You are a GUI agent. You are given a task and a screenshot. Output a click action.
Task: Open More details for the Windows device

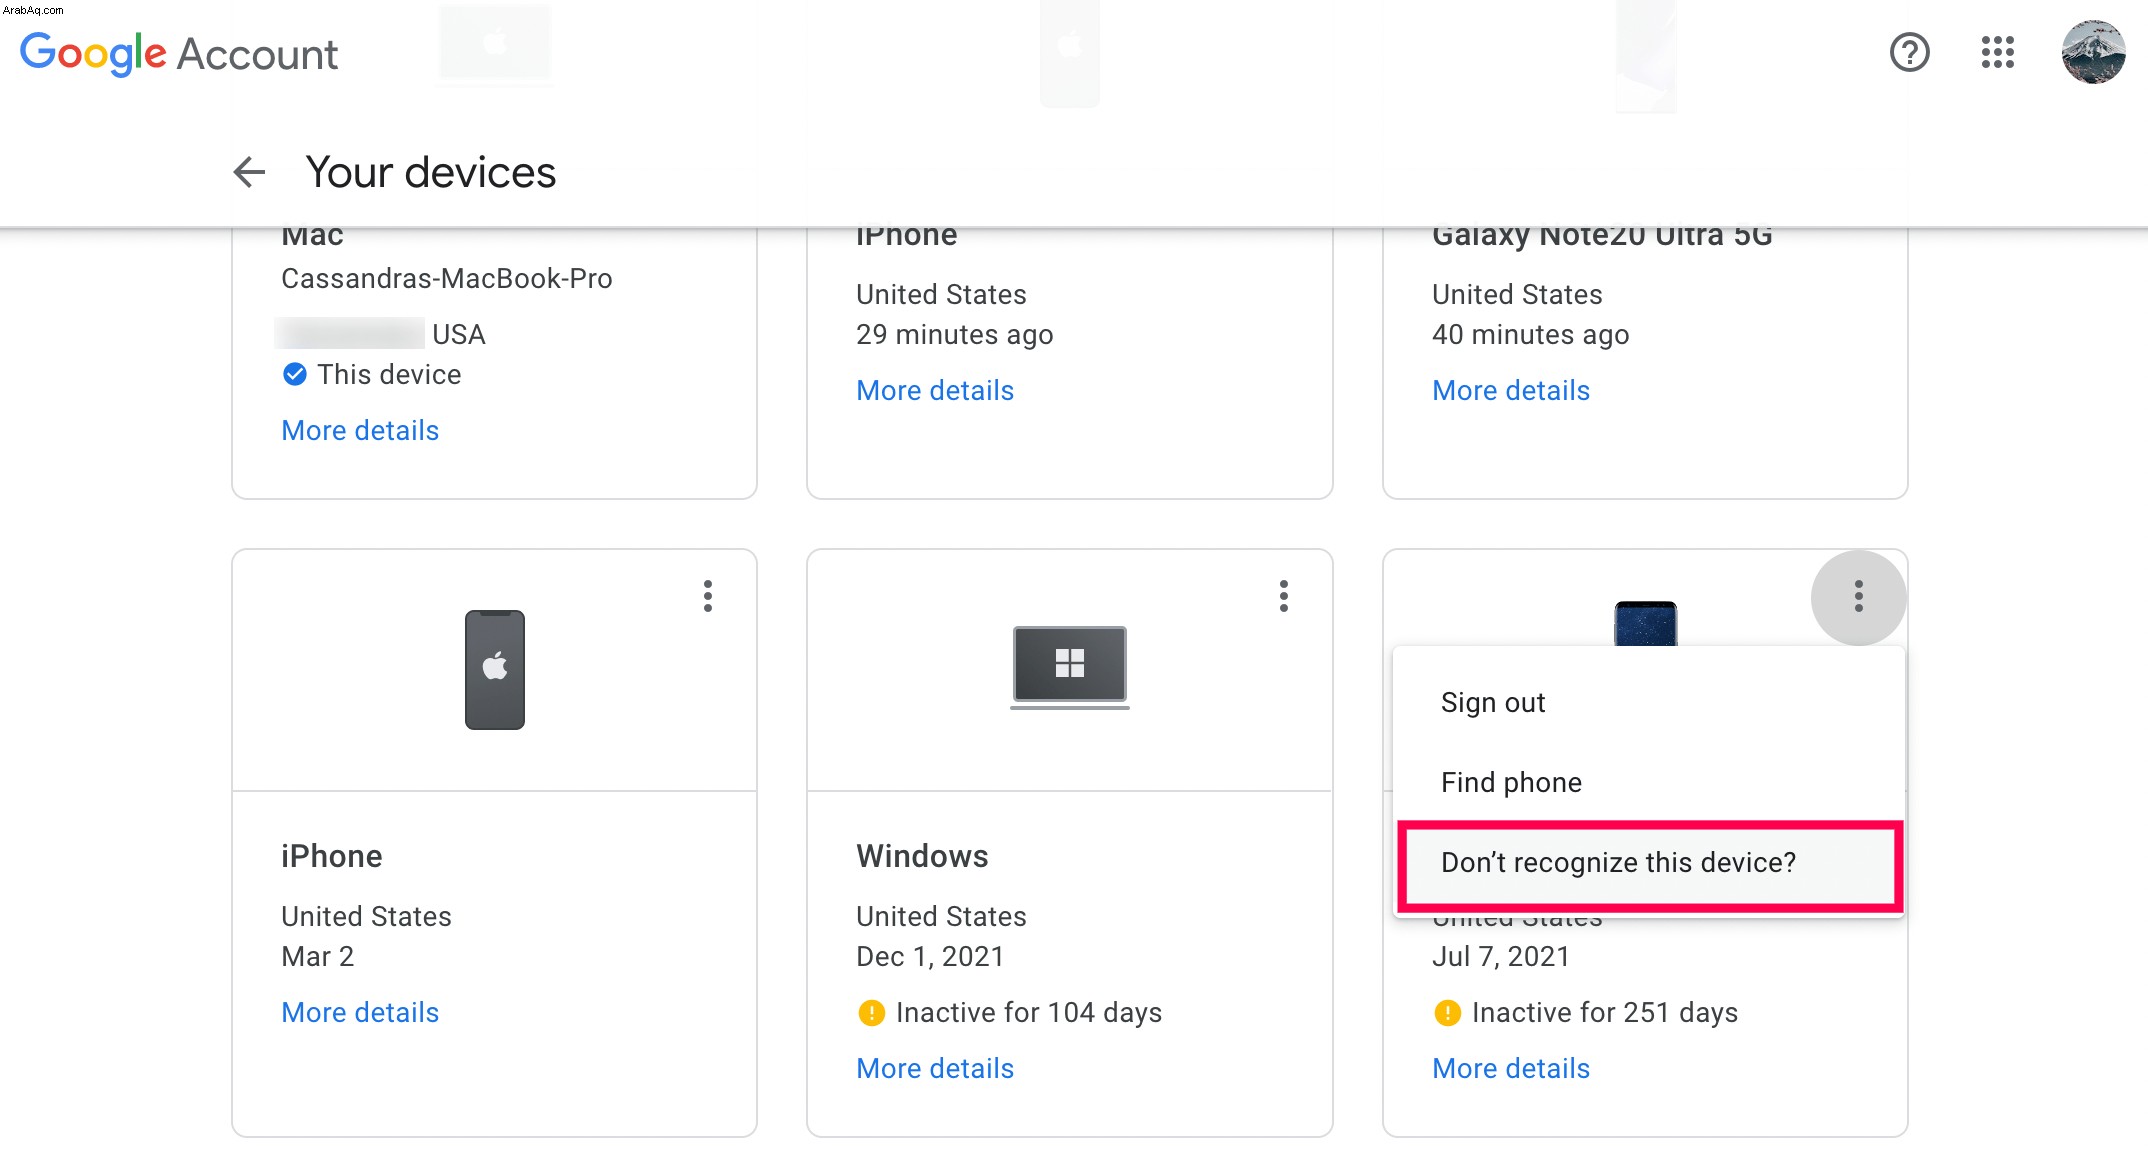coord(935,1068)
